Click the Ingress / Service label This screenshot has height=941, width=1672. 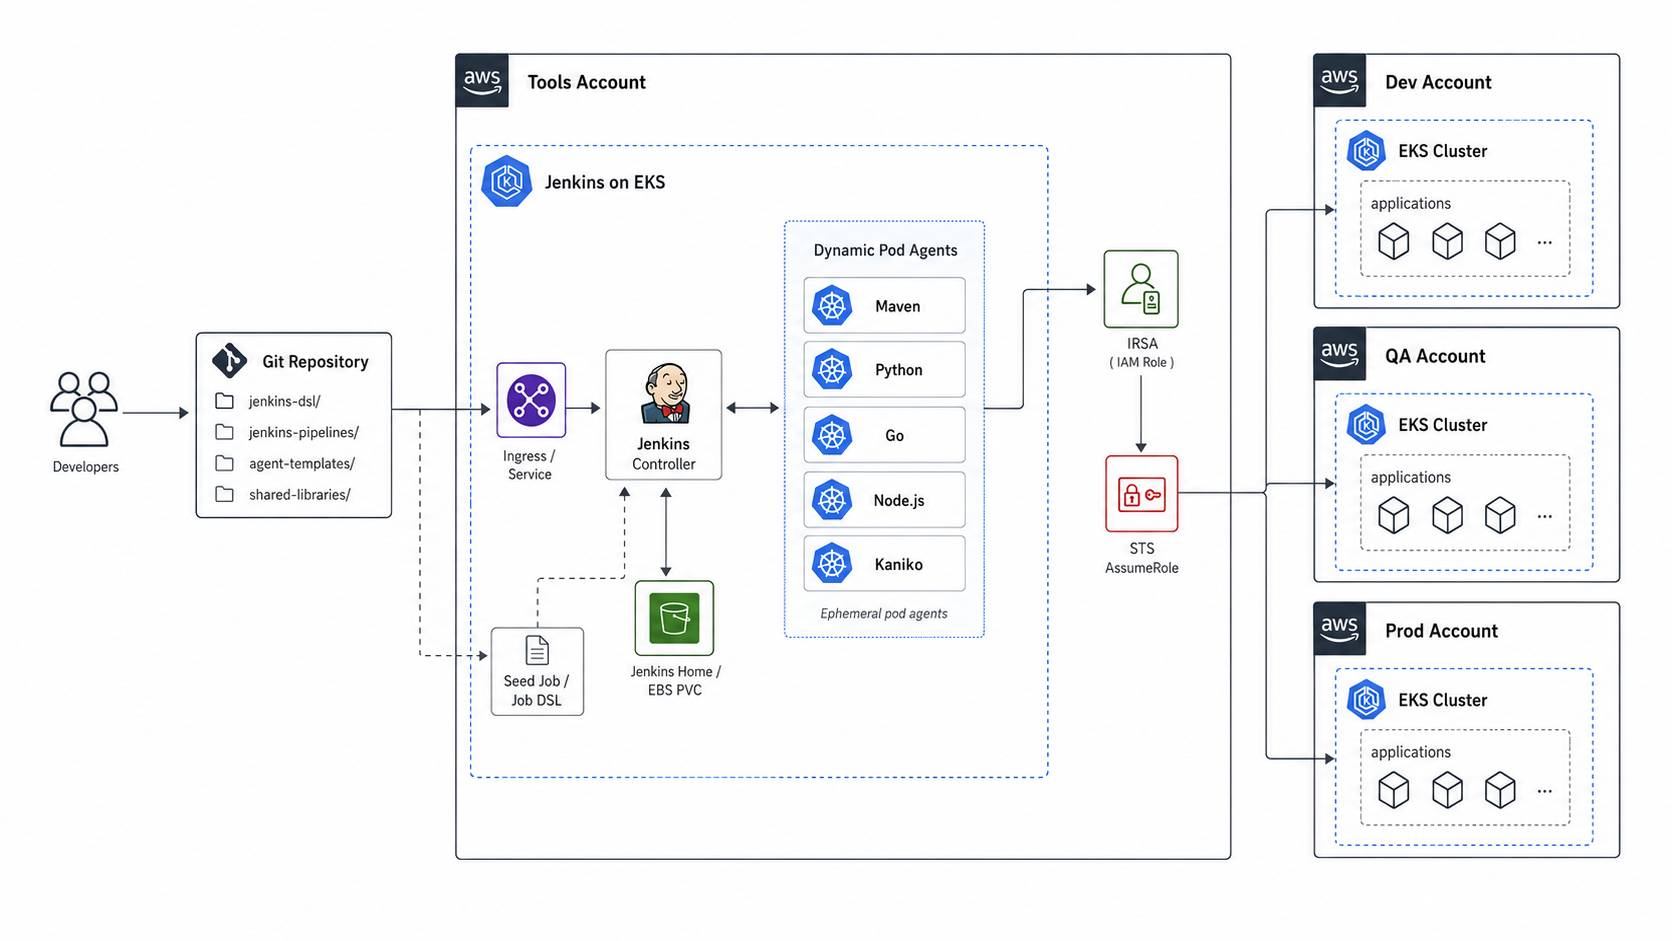(x=529, y=465)
